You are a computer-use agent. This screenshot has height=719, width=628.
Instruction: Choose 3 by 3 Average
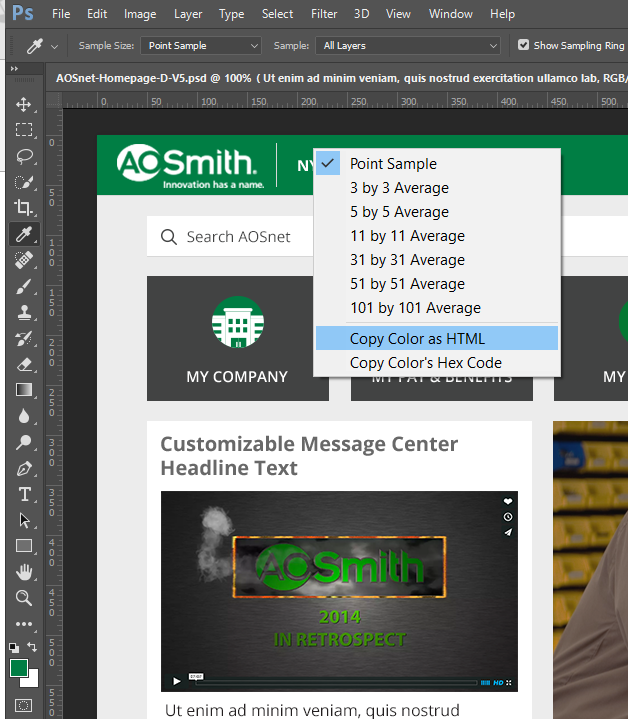click(437, 188)
